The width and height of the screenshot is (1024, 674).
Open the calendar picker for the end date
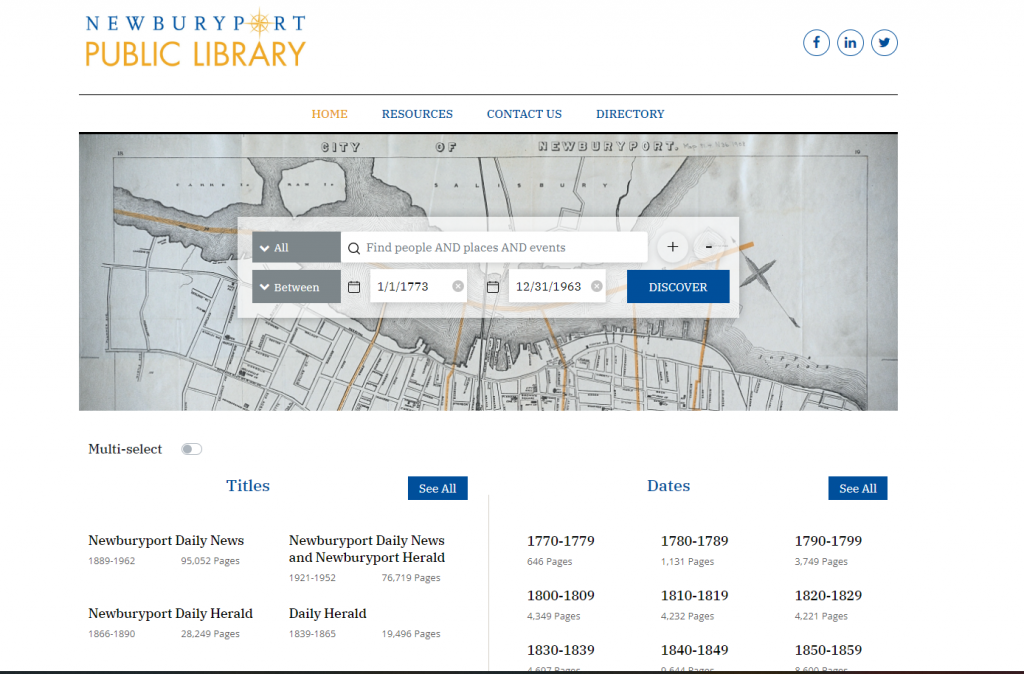(493, 286)
